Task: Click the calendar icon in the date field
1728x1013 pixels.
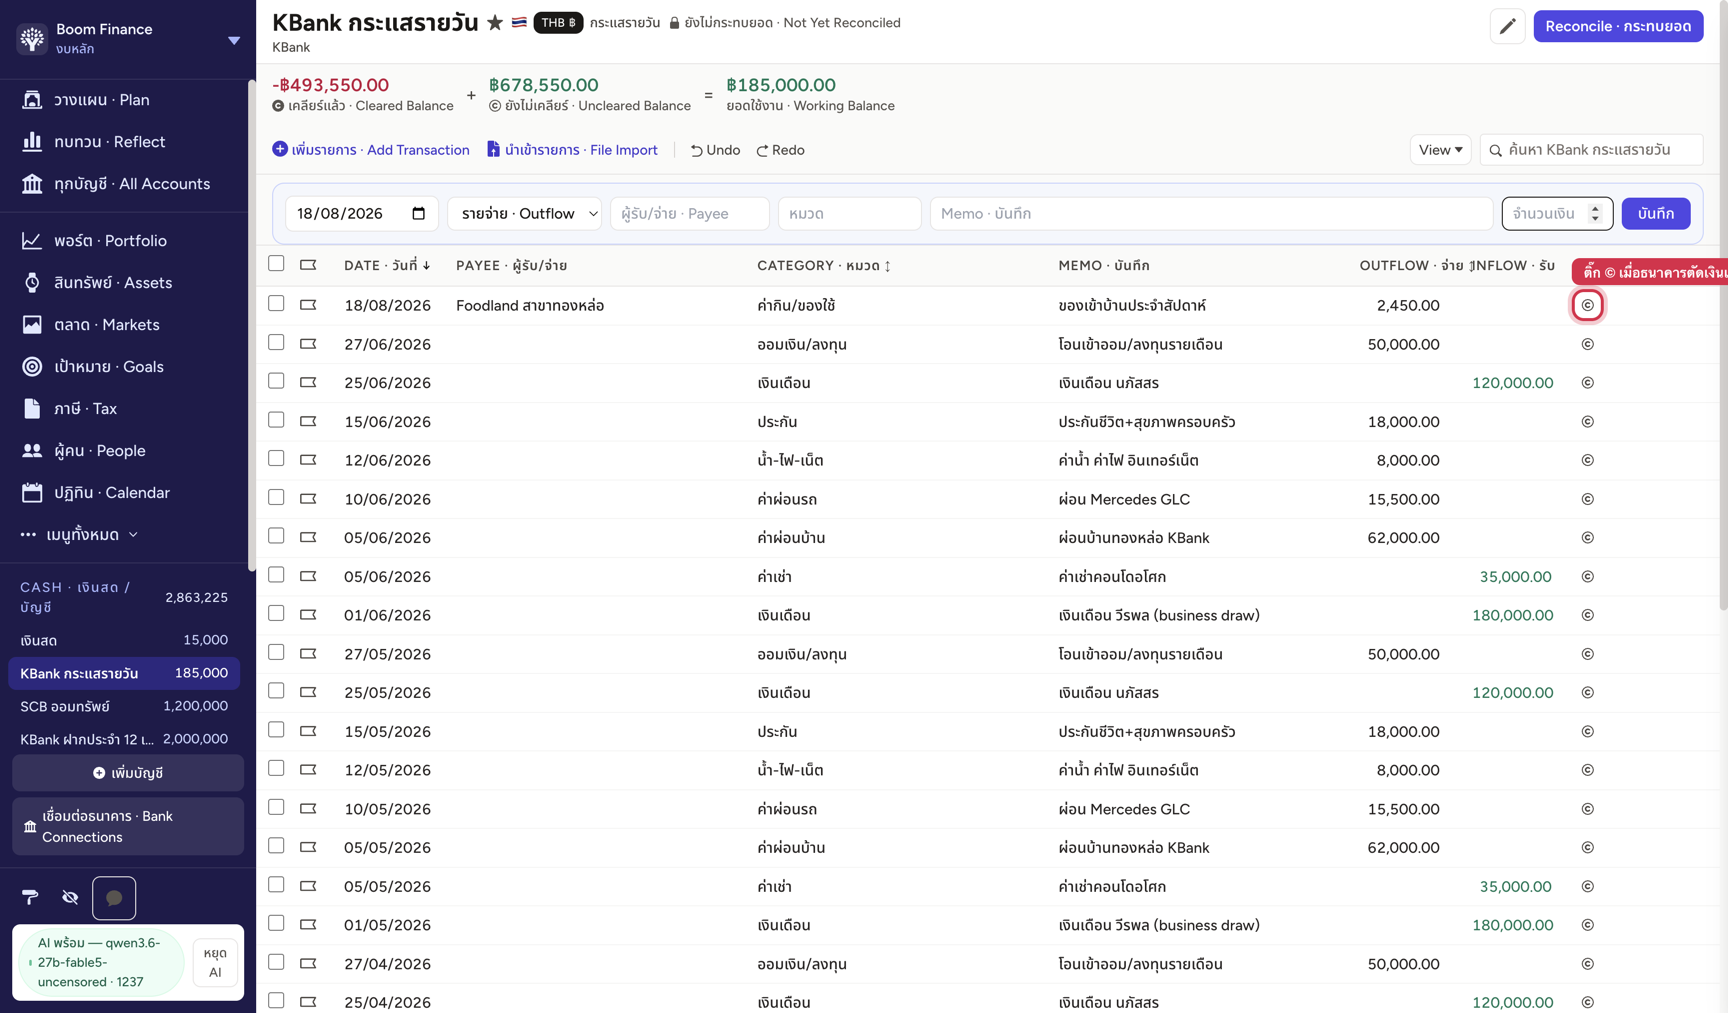Action: click(418, 213)
